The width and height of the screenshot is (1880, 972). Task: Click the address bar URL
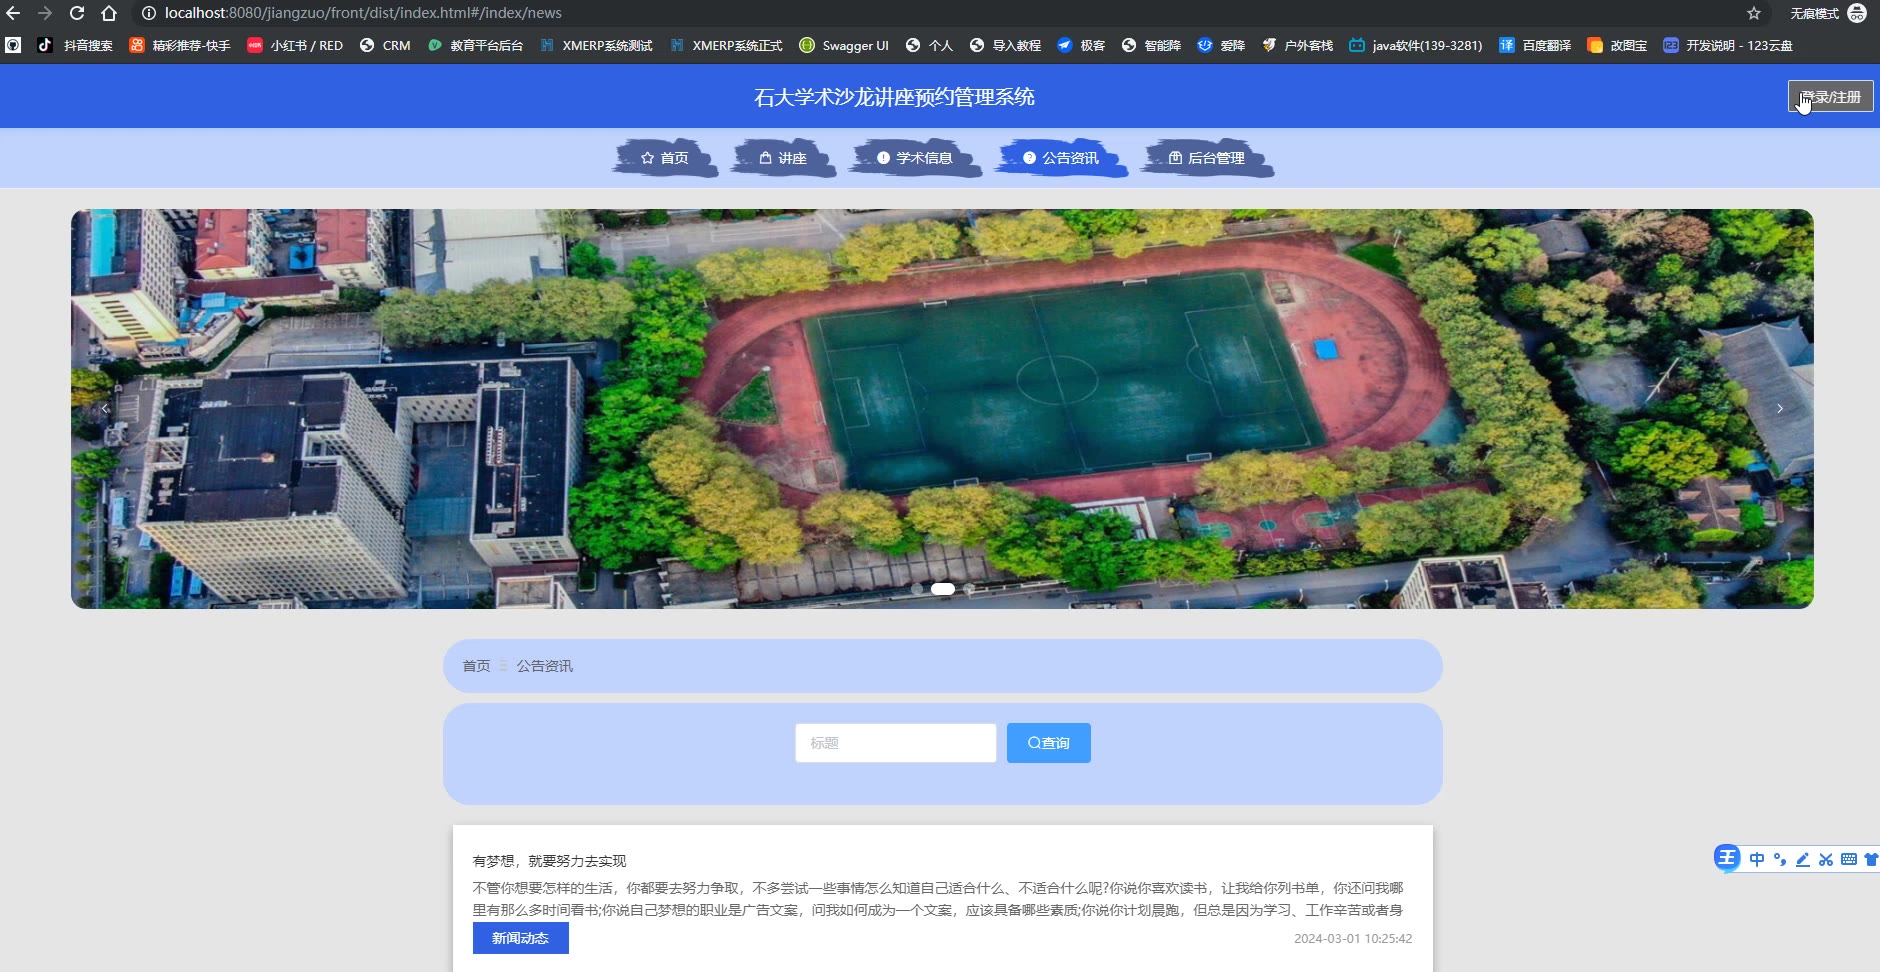pos(363,13)
